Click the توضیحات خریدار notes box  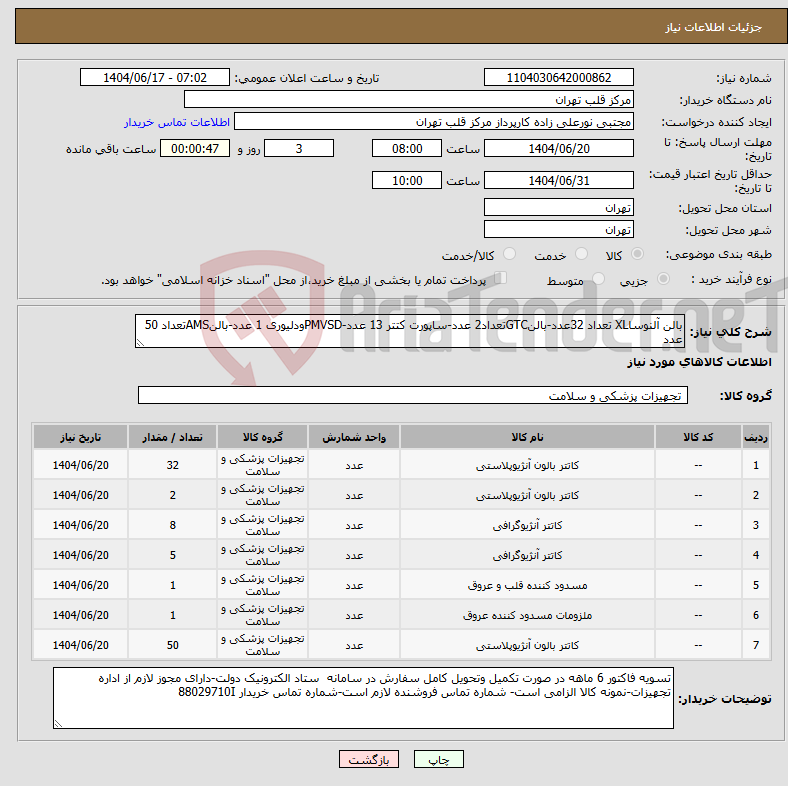363,698
